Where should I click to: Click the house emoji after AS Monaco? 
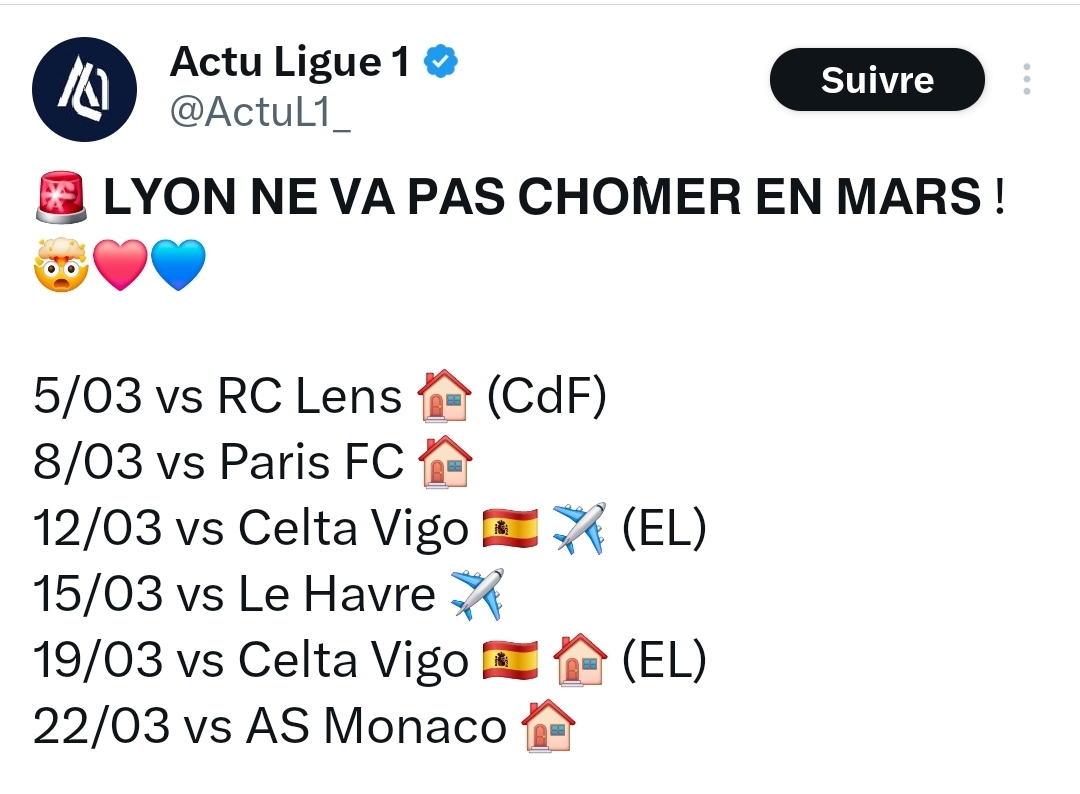click(x=548, y=726)
